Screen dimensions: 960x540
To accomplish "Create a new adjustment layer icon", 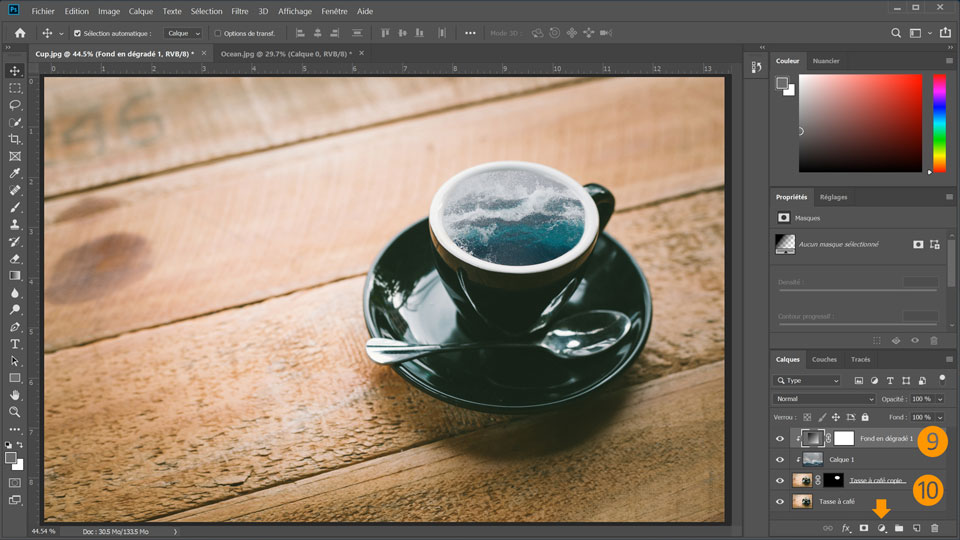I will click(x=881, y=528).
